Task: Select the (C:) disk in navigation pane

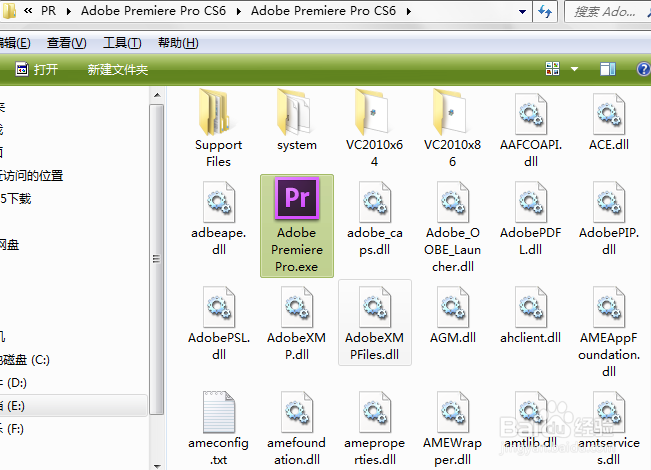Action: pyautogui.click(x=25, y=360)
